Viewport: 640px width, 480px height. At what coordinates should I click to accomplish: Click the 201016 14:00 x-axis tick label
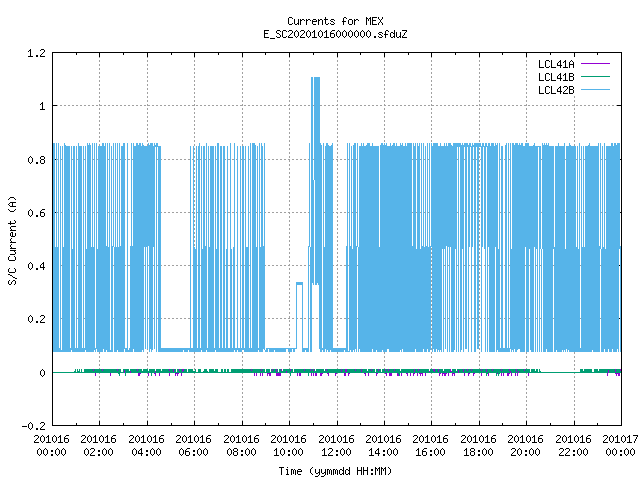click(x=383, y=446)
